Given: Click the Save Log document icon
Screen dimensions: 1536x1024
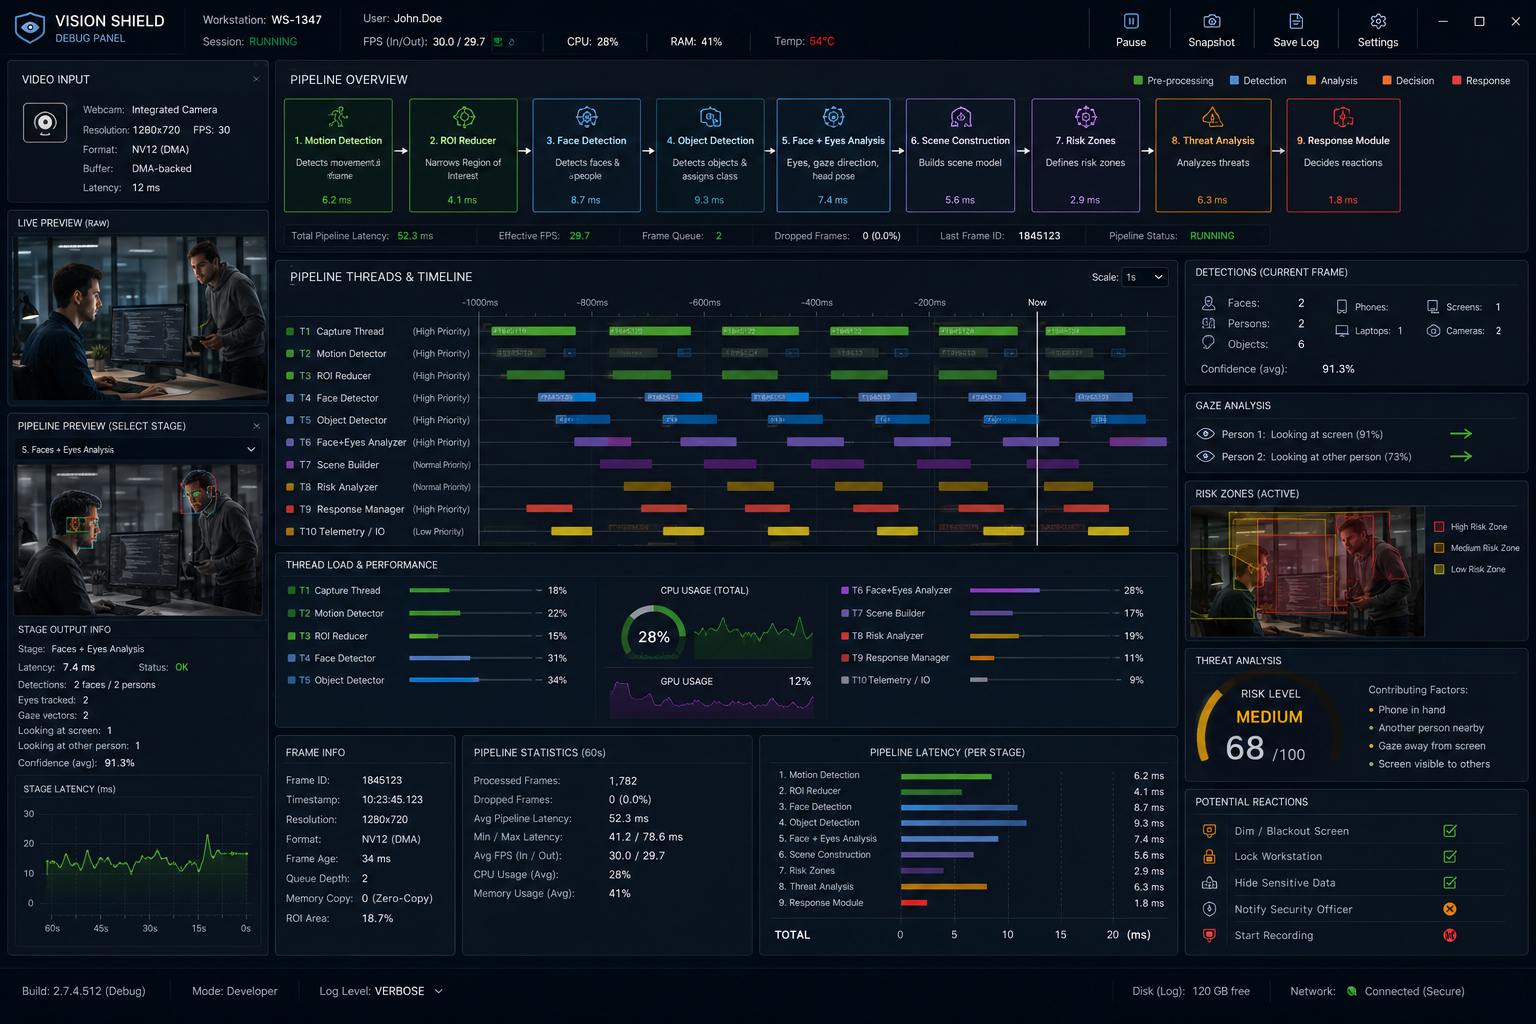Looking at the screenshot, I should (x=1296, y=21).
